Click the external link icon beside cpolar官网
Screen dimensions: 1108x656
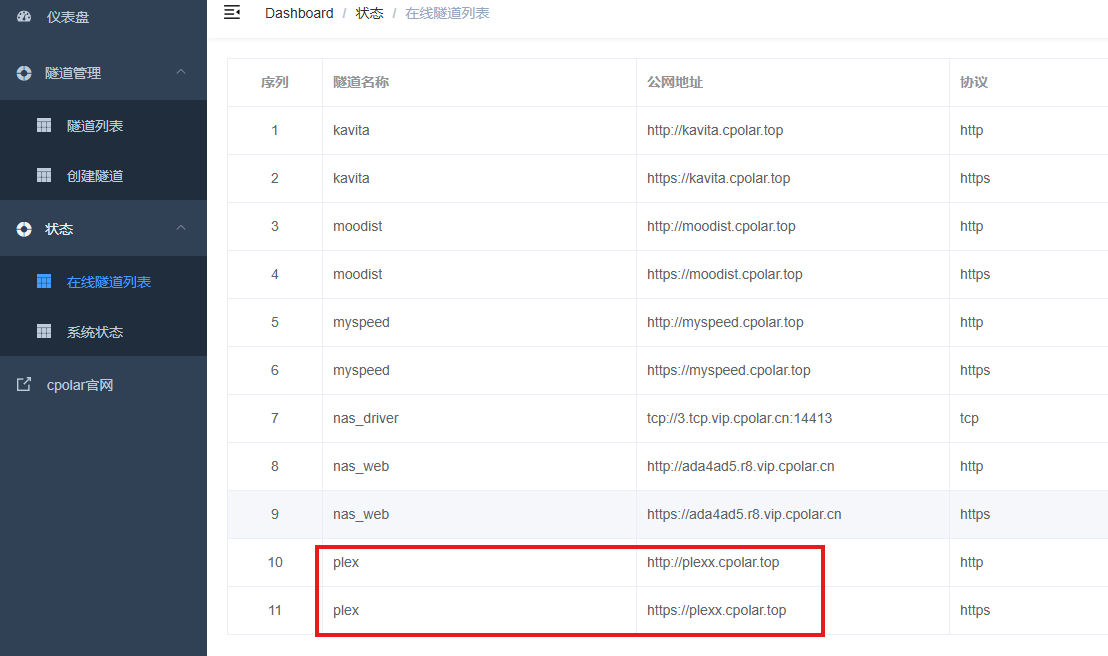(x=25, y=385)
